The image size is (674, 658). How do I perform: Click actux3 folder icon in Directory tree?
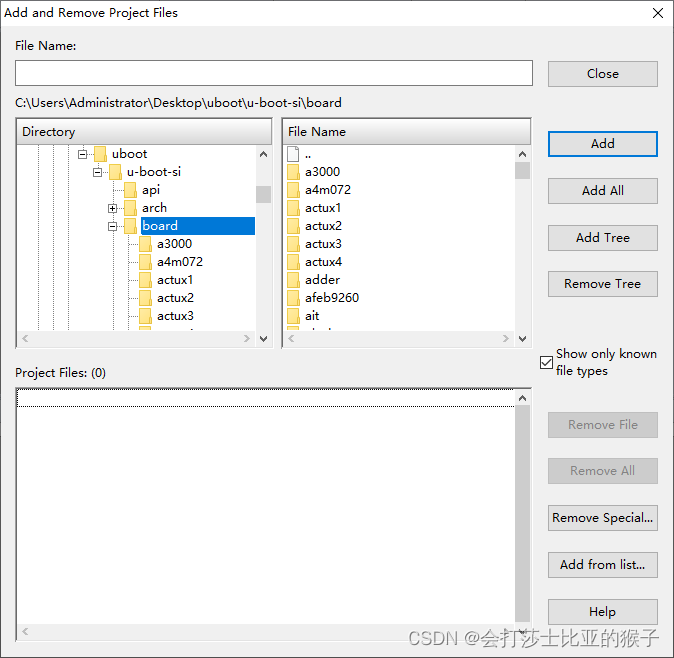point(145,316)
